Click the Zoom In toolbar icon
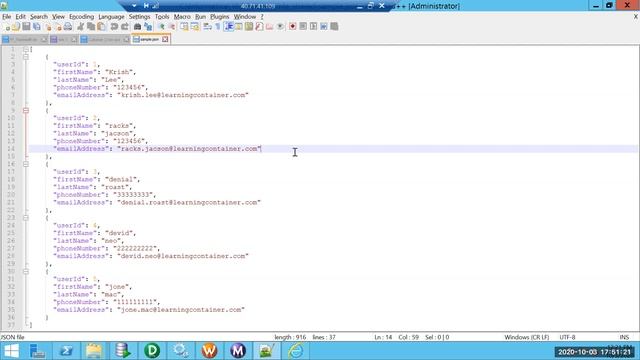 (x=161, y=27)
